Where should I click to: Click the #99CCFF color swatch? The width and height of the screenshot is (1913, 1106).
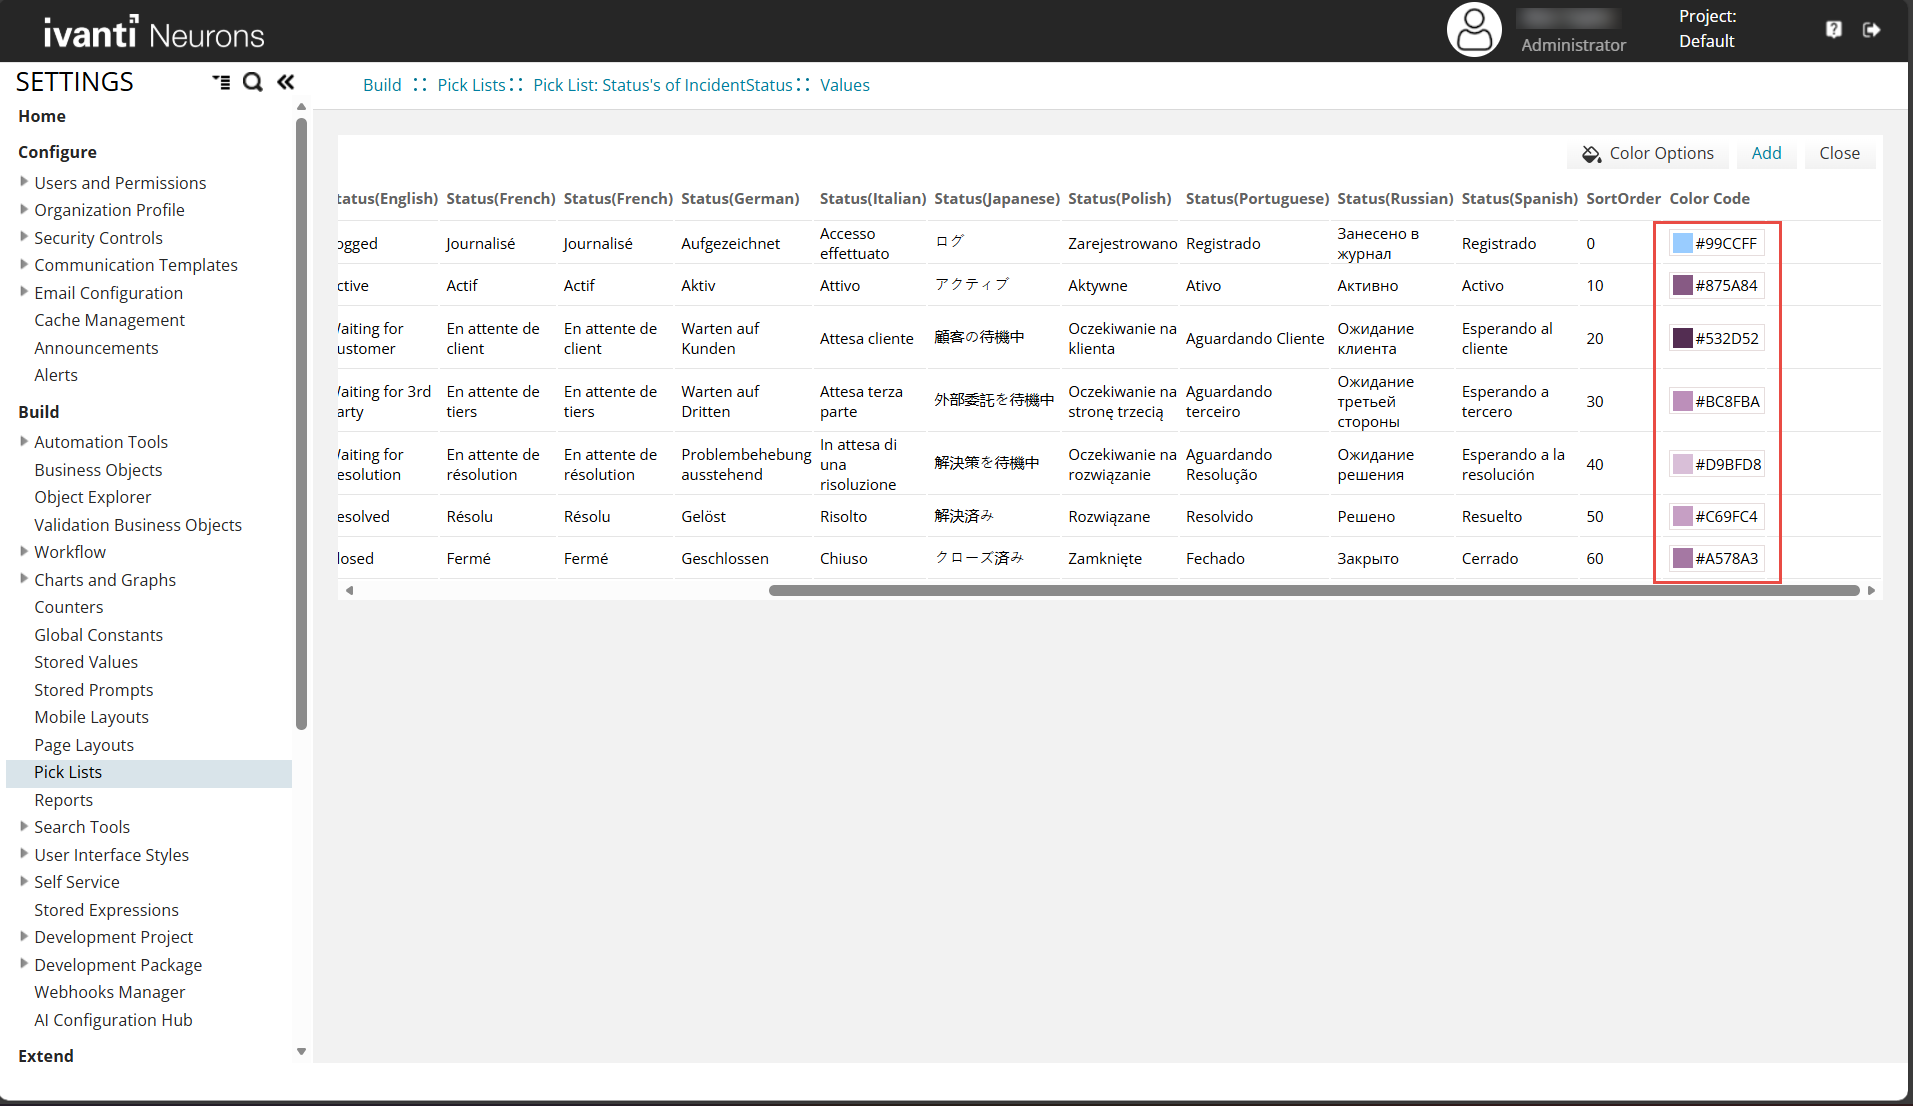coord(1683,243)
